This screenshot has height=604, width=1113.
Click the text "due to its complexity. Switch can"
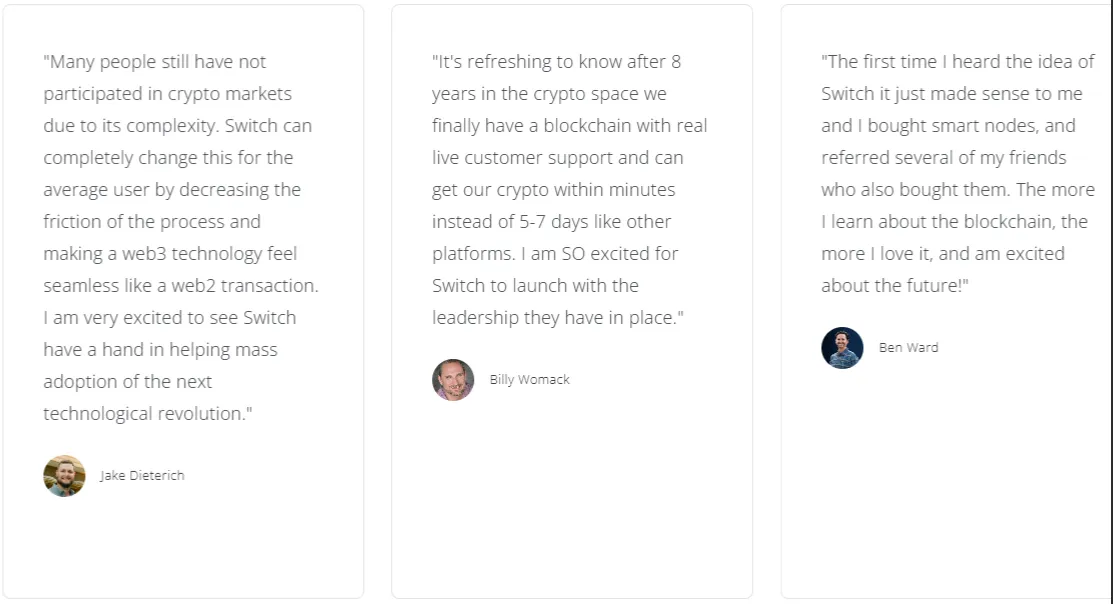pyautogui.click(x=177, y=126)
